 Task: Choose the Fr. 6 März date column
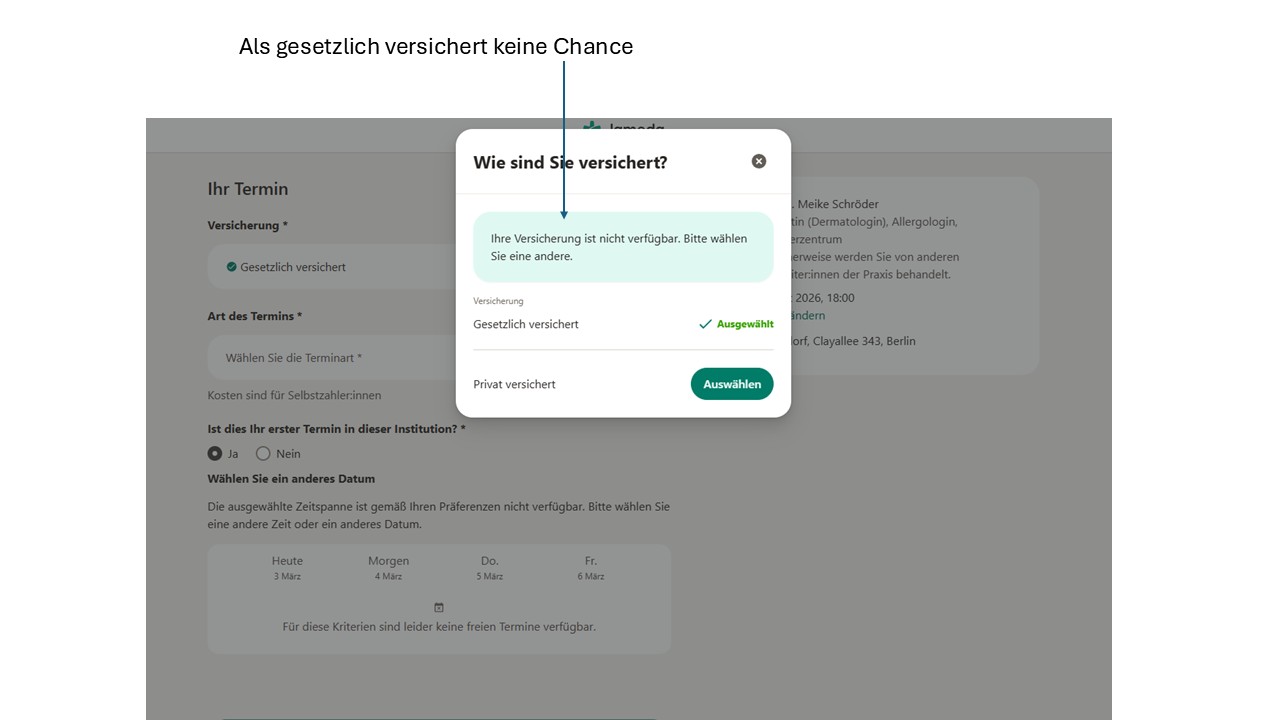tap(591, 567)
